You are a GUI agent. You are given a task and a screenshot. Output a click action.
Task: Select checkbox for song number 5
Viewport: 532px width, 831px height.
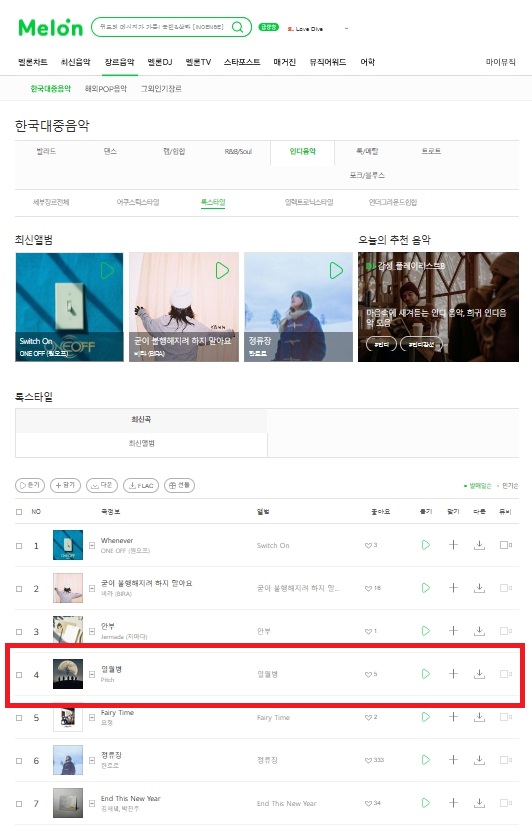click(19, 718)
